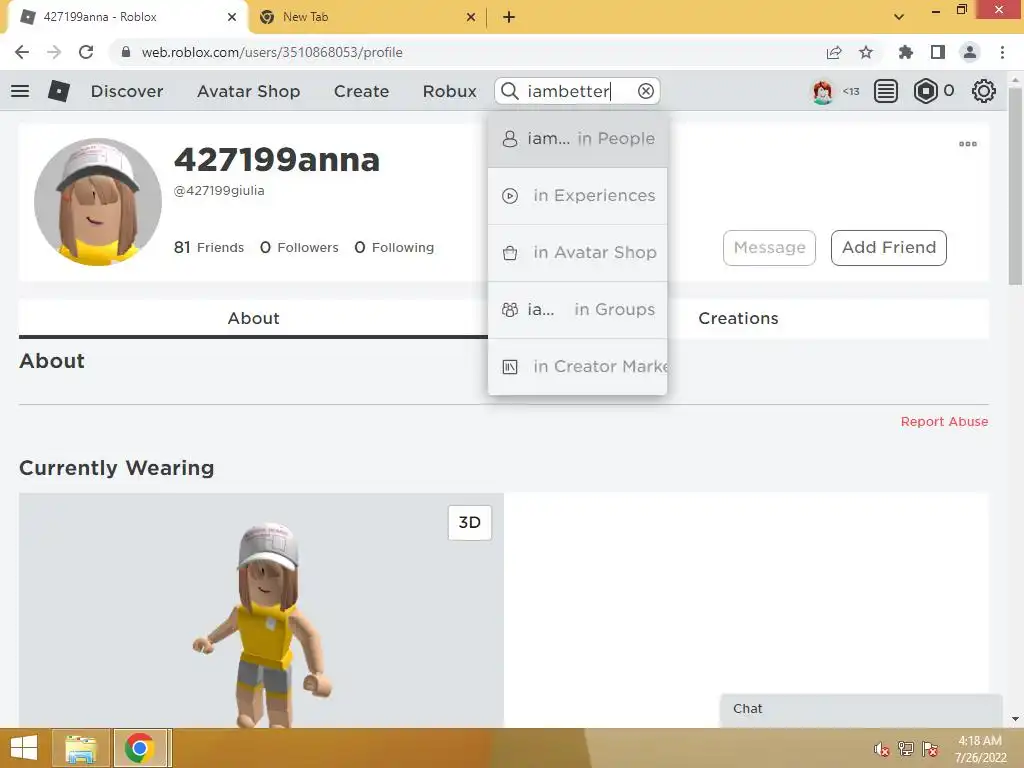1024x768 pixels.
Task: Clear the search field text
Action: pos(646,91)
